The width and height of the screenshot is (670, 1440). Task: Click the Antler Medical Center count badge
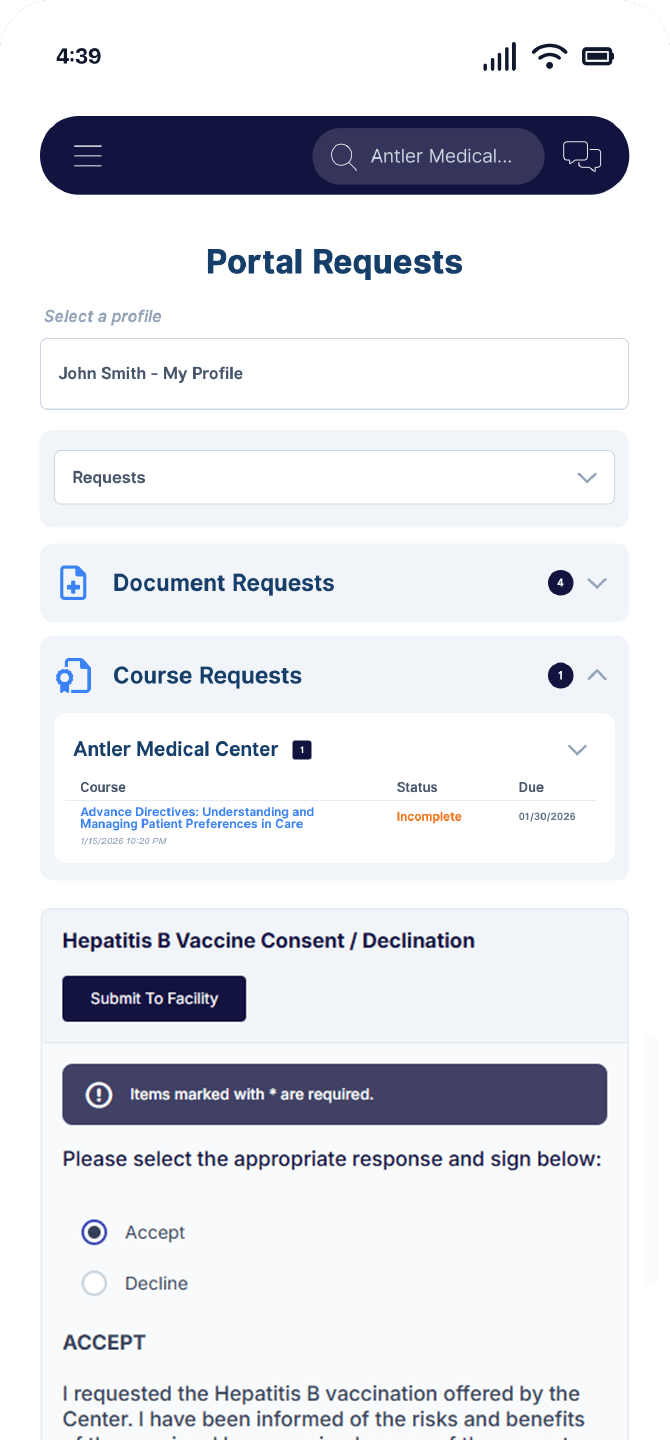pyautogui.click(x=302, y=750)
